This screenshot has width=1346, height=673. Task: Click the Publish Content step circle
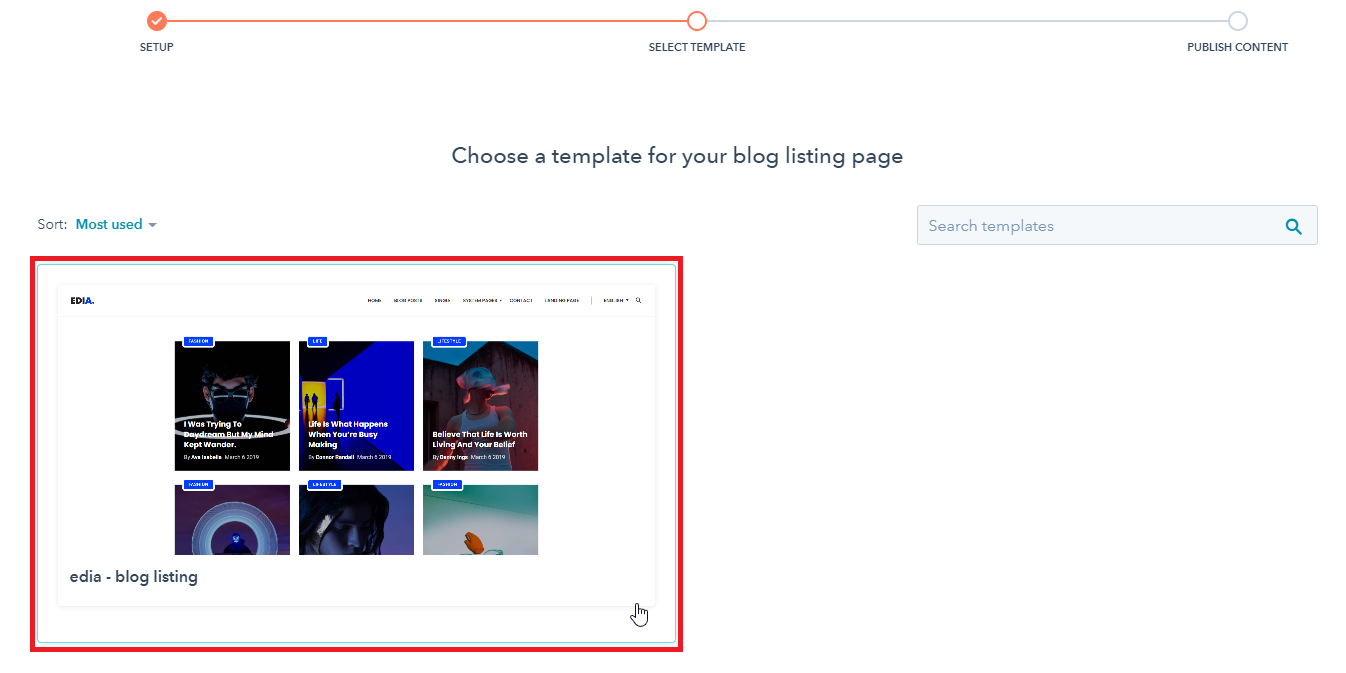tap(1237, 21)
